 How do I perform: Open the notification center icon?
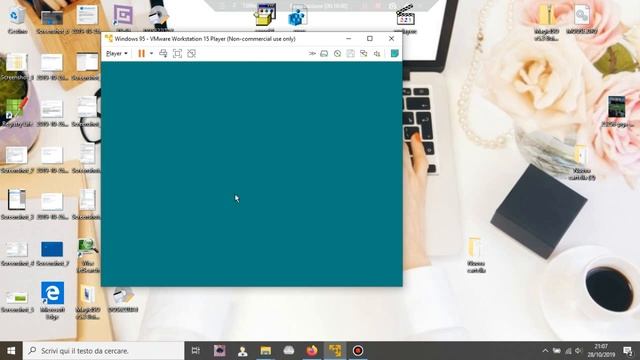628,351
